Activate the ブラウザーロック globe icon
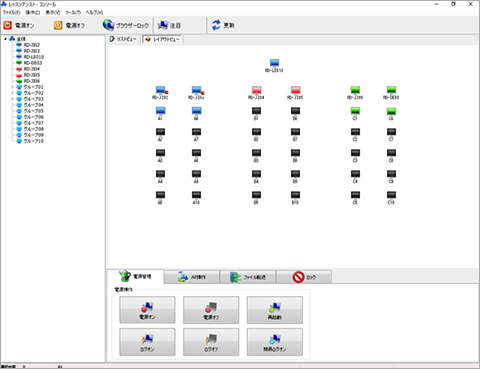Viewport: 480px width, 369px height. coord(108,25)
